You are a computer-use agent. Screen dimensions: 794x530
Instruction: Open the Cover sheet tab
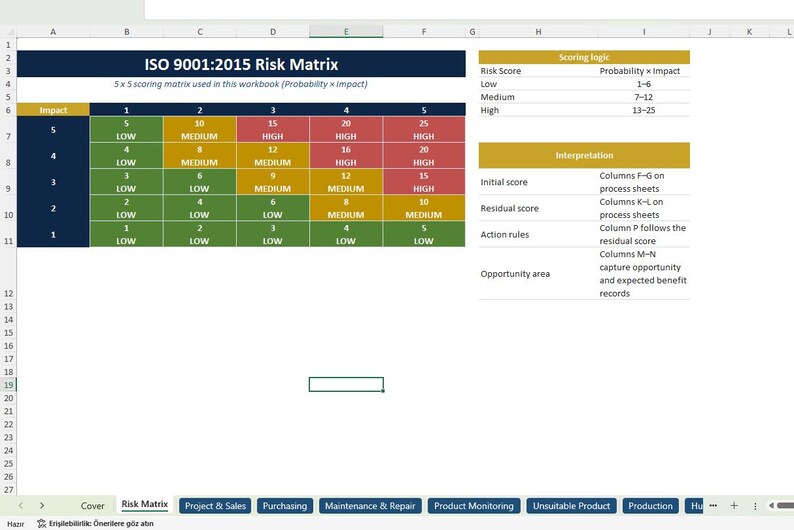92,506
